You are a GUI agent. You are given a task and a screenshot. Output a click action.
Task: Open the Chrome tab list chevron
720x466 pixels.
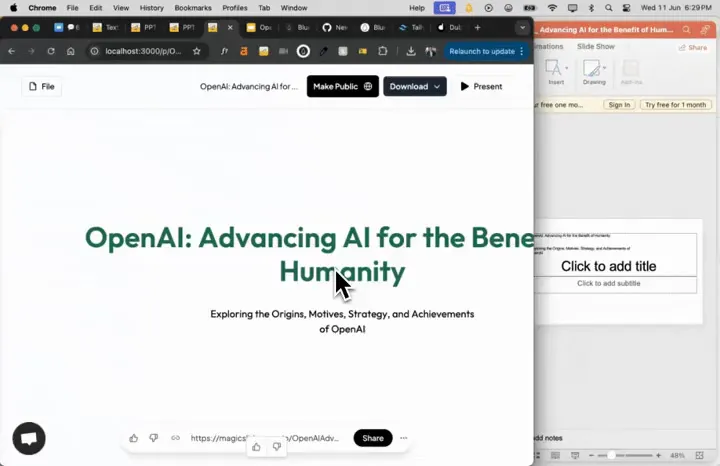click(x=522, y=28)
